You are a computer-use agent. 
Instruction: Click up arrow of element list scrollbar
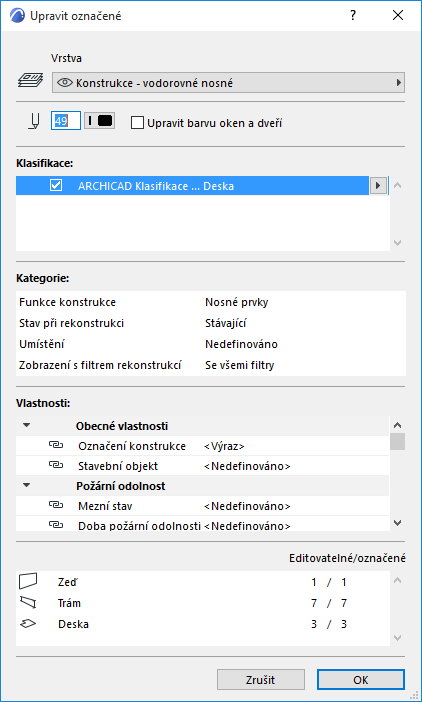[x=397, y=581]
